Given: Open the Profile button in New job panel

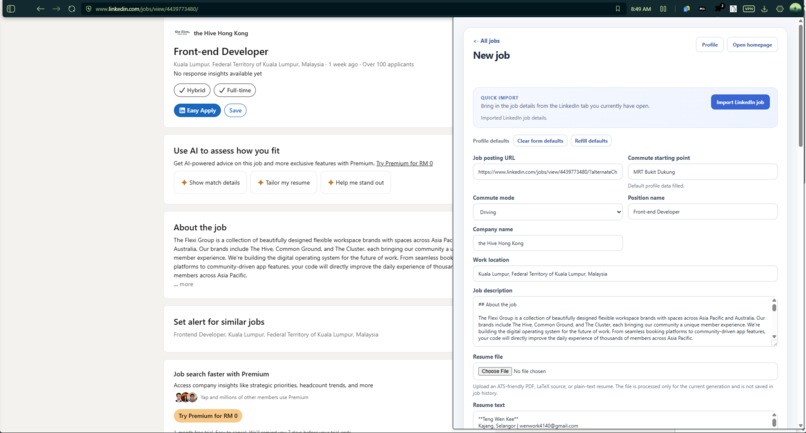Looking at the screenshot, I should tap(710, 45).
